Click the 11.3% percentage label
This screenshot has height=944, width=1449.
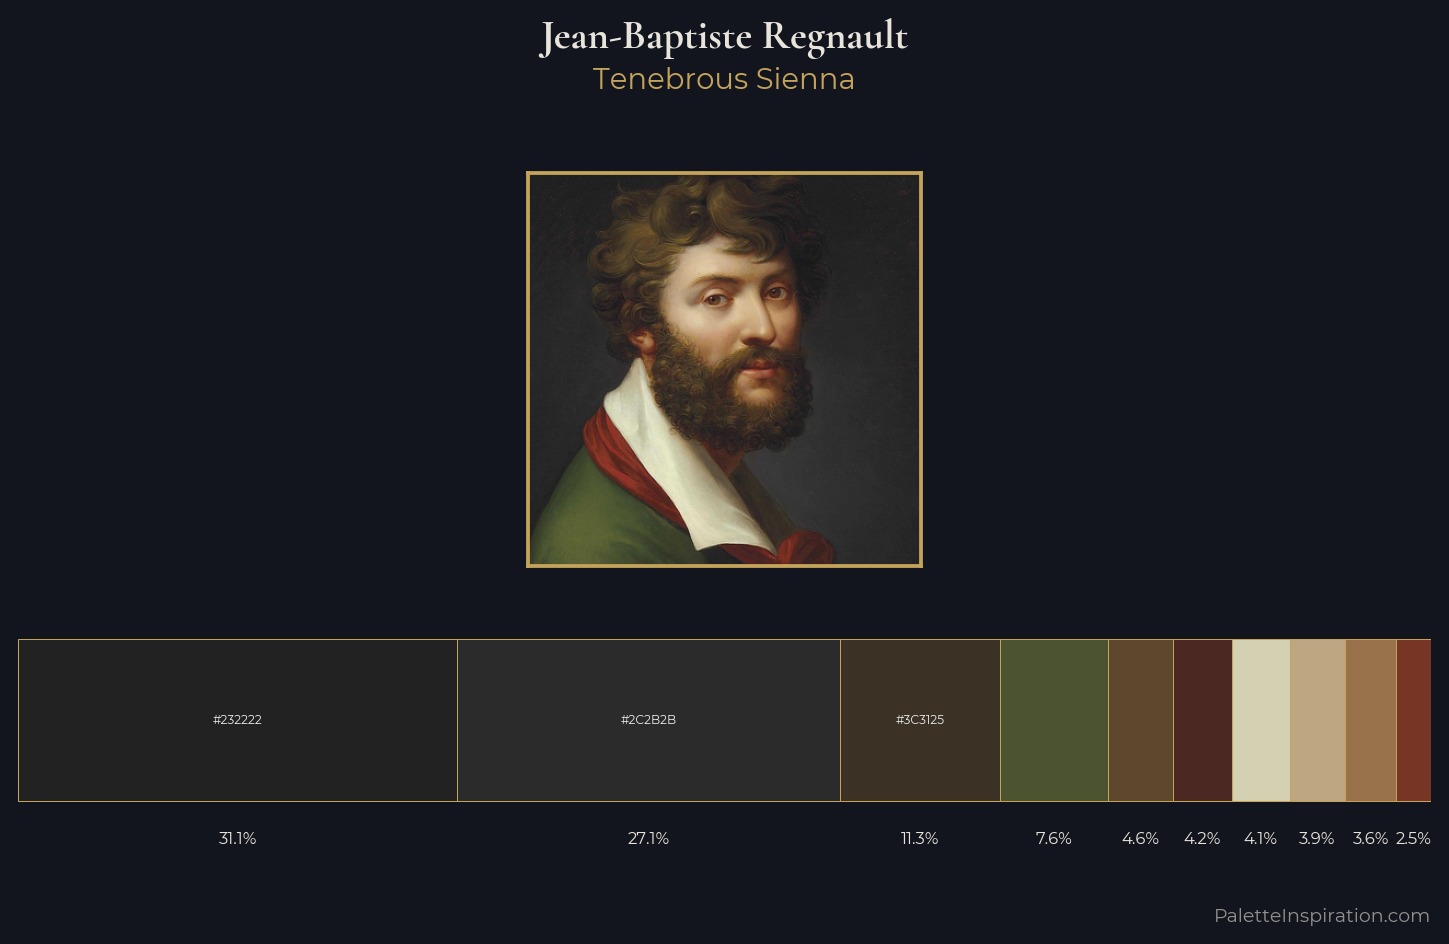coord(920,839)
